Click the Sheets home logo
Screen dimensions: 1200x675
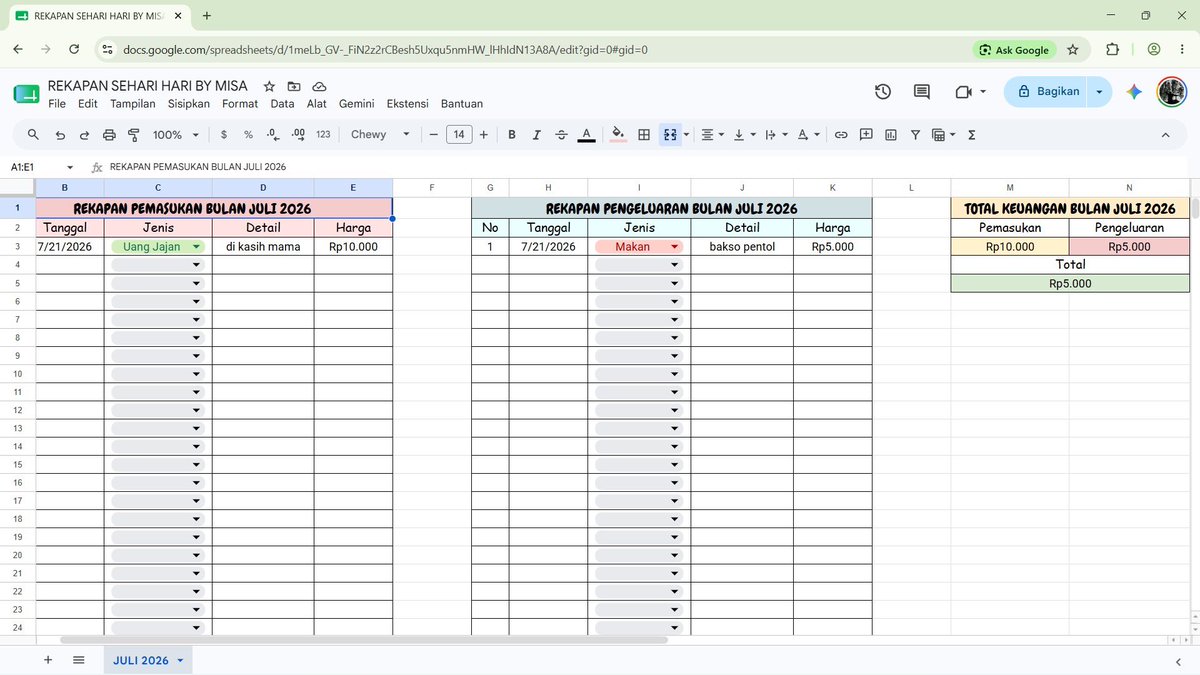26,93
